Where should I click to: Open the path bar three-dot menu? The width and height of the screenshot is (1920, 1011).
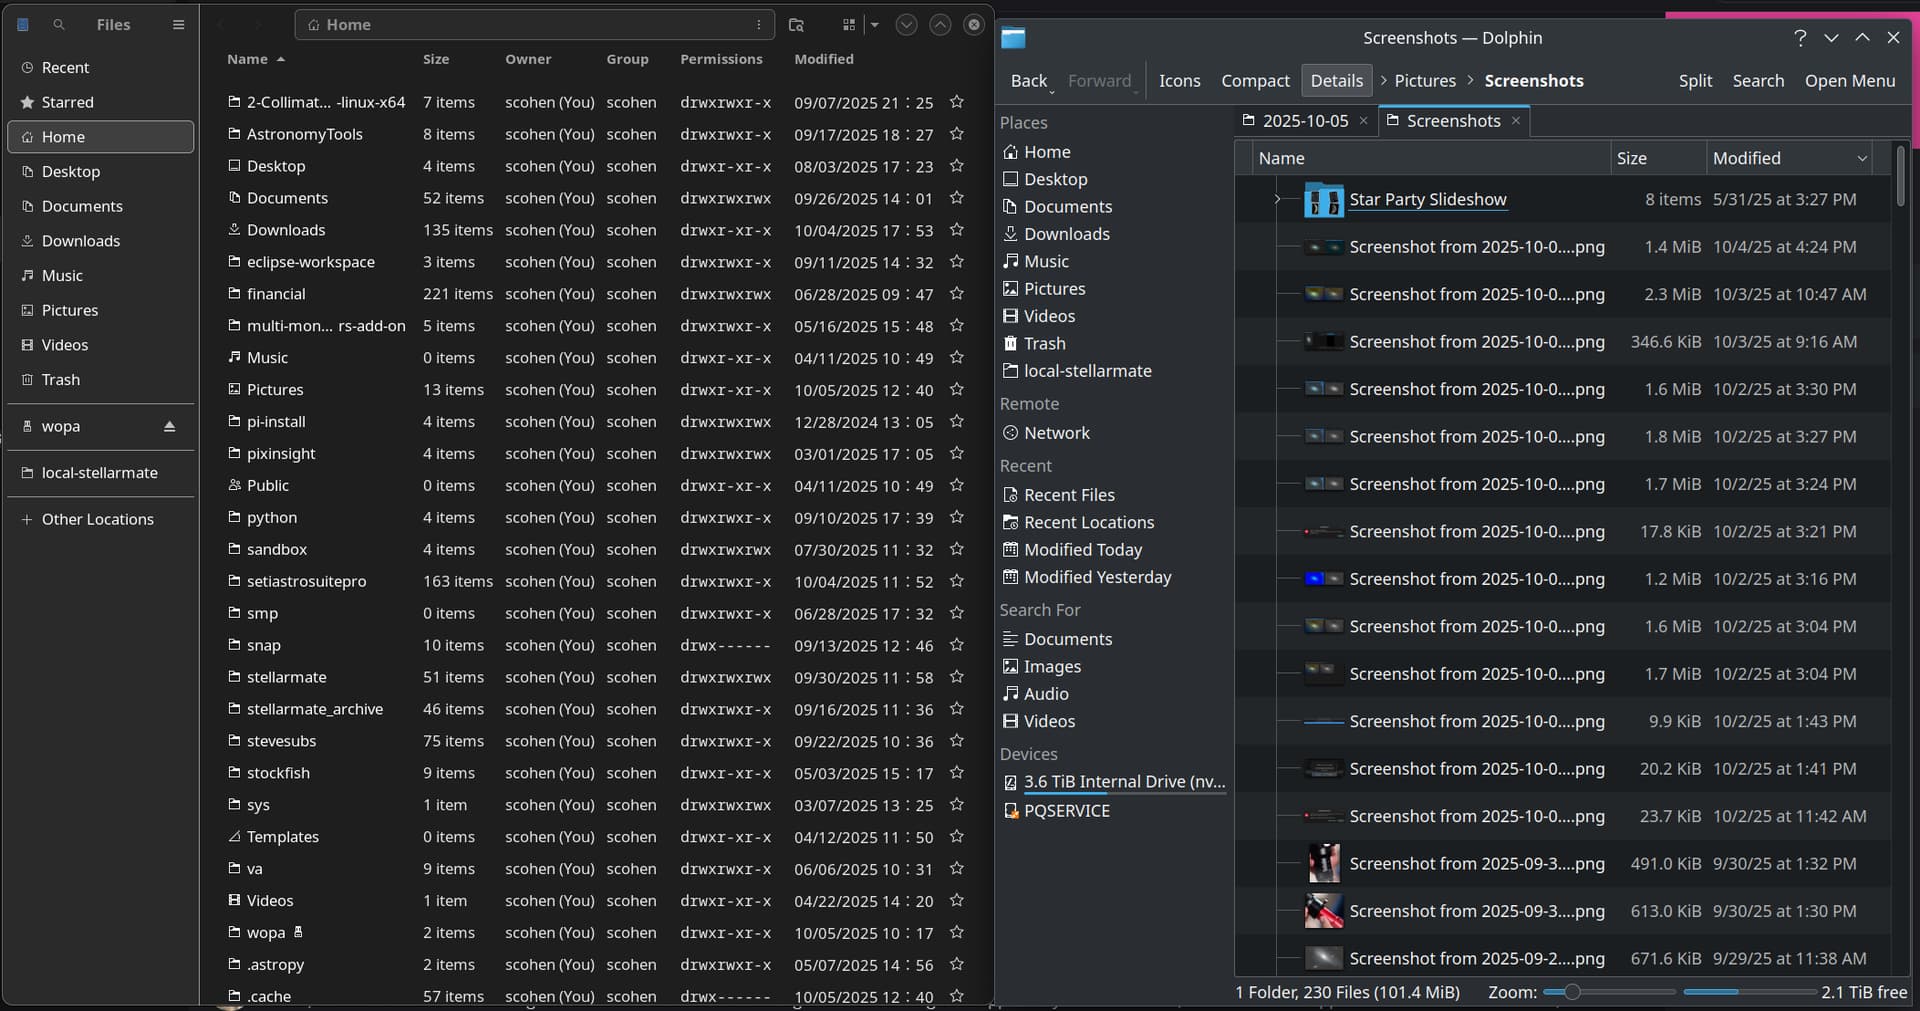coord(759,25)
